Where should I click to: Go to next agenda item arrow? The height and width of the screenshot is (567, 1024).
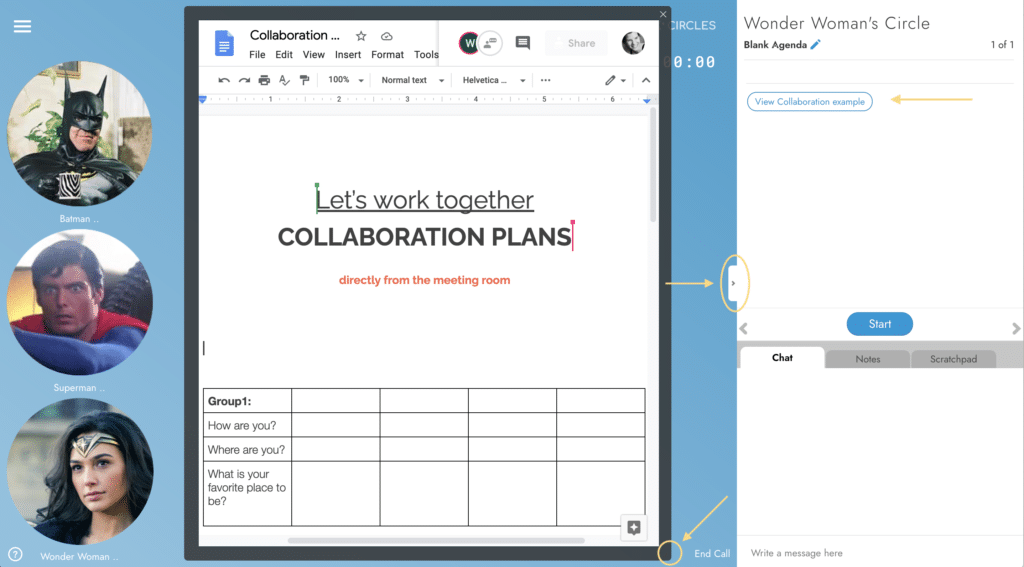pyautogui.click(x=1016, y=328)
